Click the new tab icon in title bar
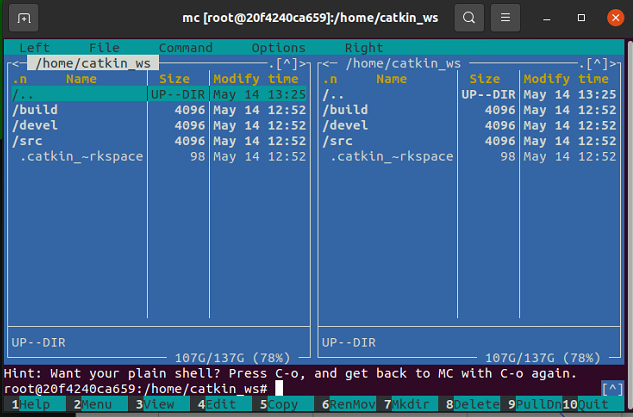The width and height of the screenshot is (633, 417). [x=24, y=18]
